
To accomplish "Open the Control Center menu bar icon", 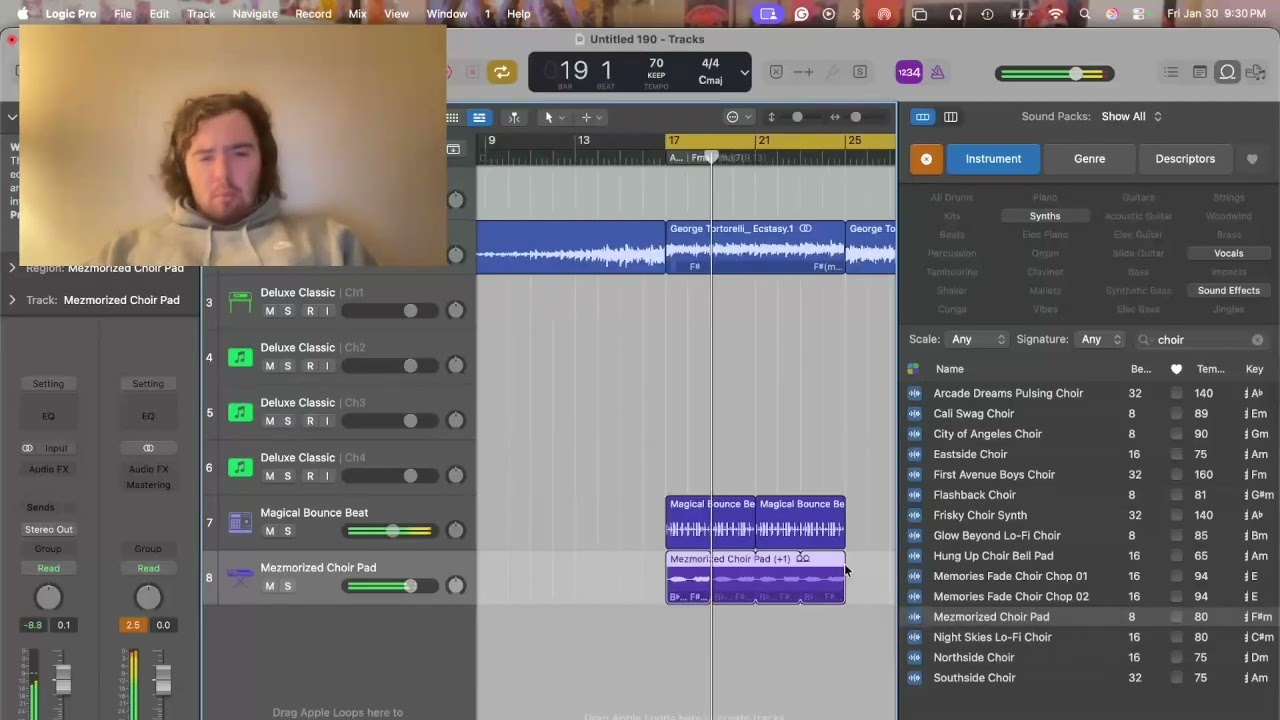I will 1139,14.
